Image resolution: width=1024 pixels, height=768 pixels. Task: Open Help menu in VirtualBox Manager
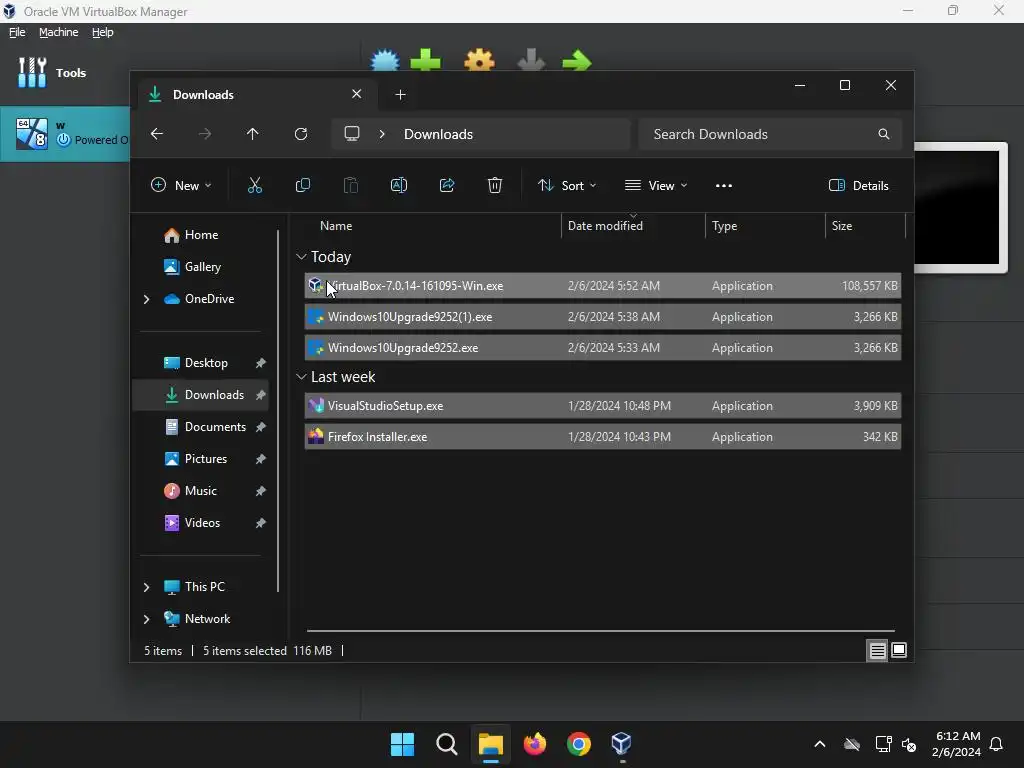pos(103,32)
